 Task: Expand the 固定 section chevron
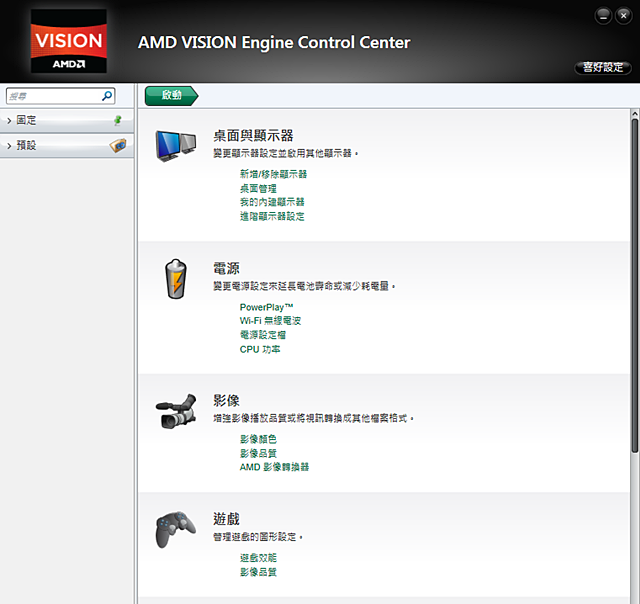click(9, 121)
